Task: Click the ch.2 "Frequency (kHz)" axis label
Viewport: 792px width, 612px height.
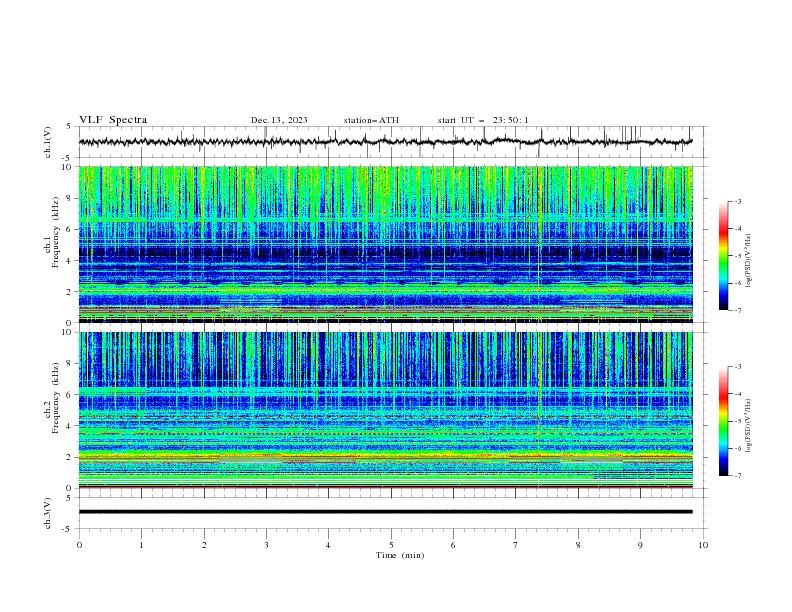Action: [55, 397]
